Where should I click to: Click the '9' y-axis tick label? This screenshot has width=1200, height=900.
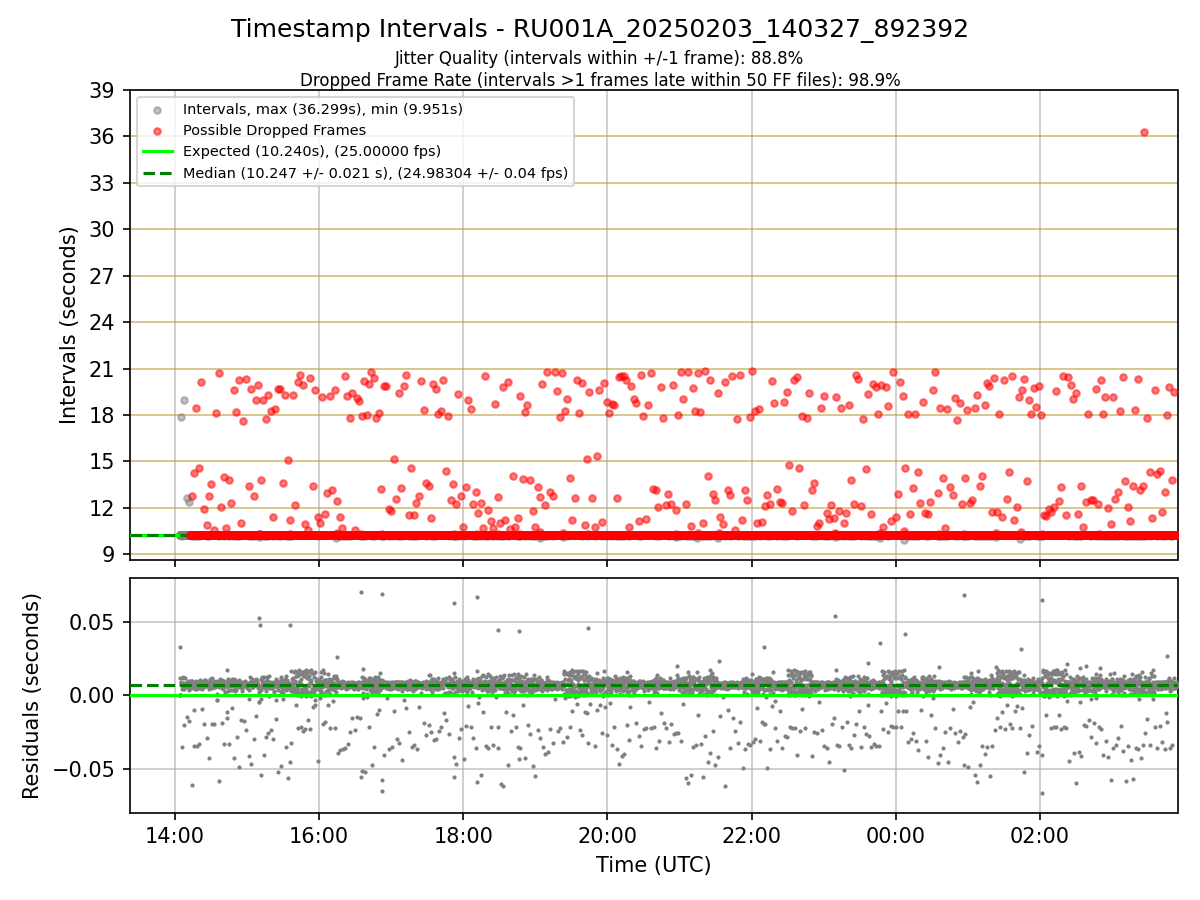110,554
